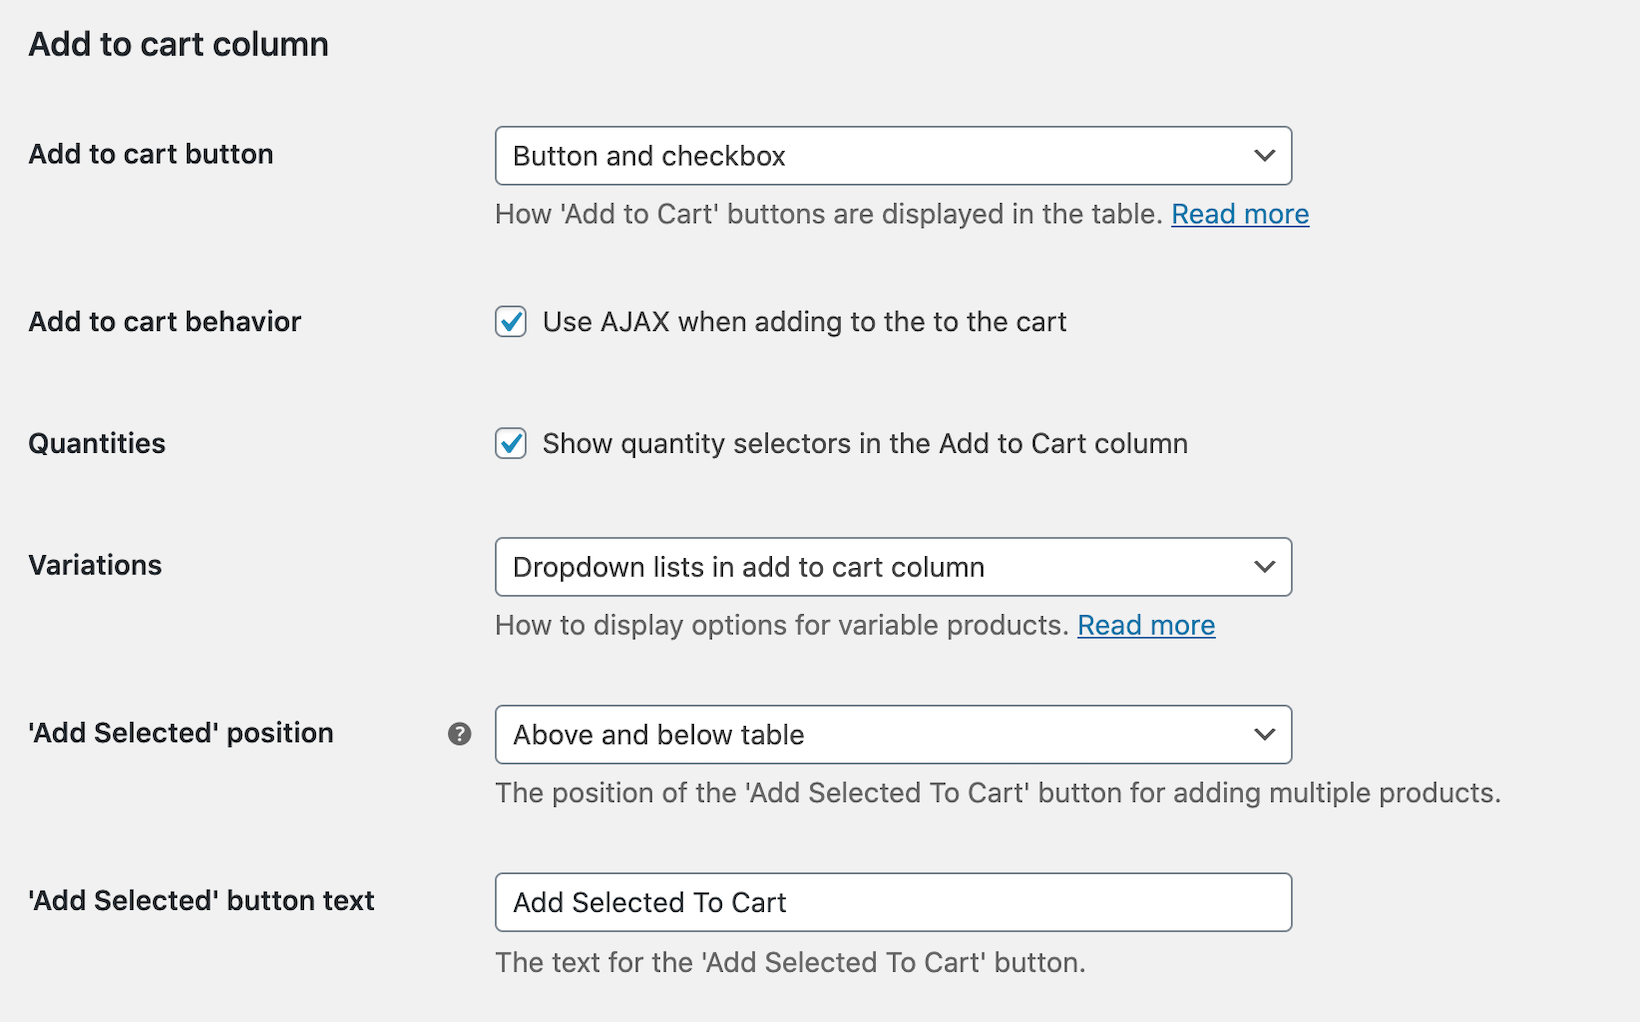
Task: Click the chevron on the 'Add to cart button' dropdown
Action: (1264, 155)
